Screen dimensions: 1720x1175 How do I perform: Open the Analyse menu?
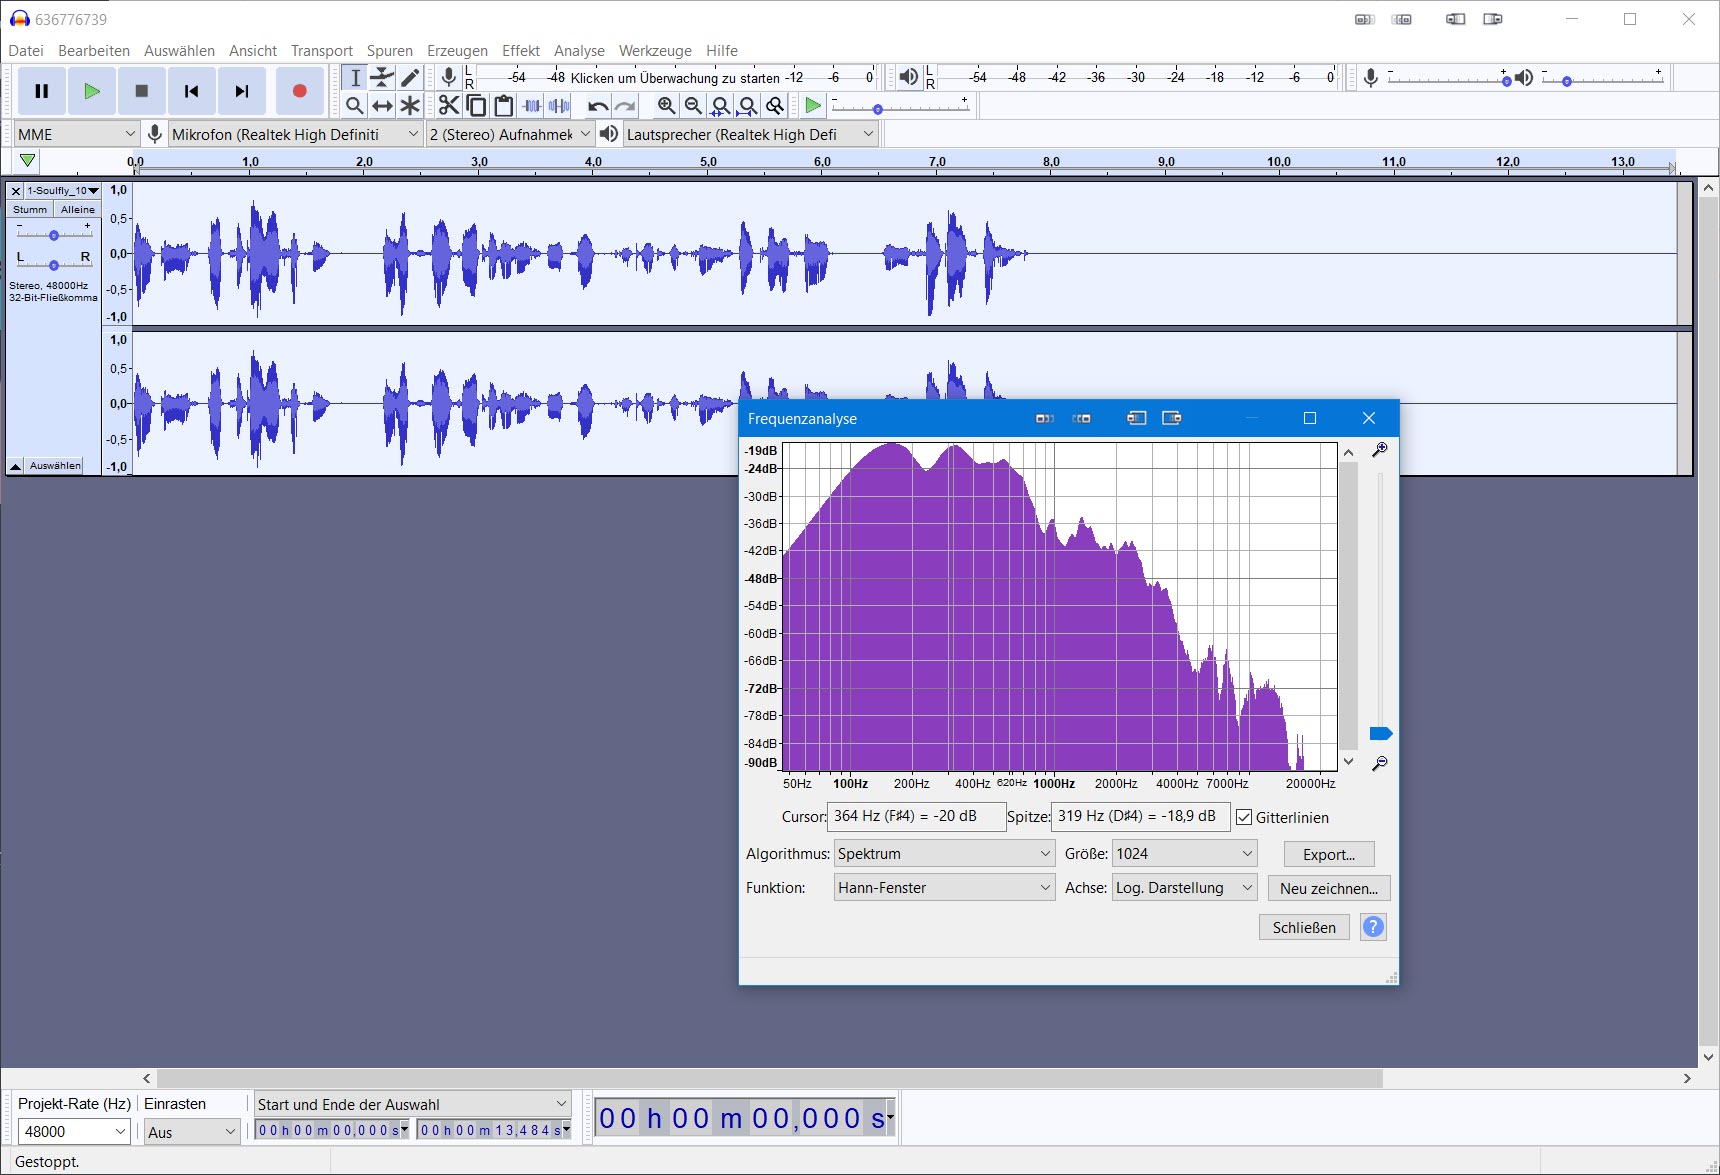[579, 51]
